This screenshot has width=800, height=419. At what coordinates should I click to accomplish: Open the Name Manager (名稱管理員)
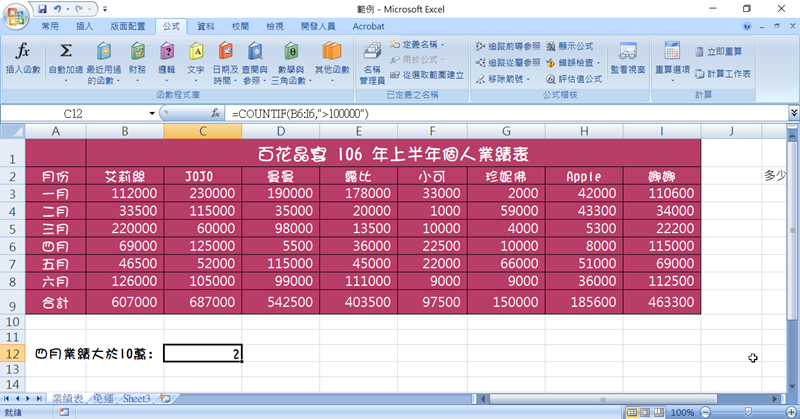click(x=372, y=63)
